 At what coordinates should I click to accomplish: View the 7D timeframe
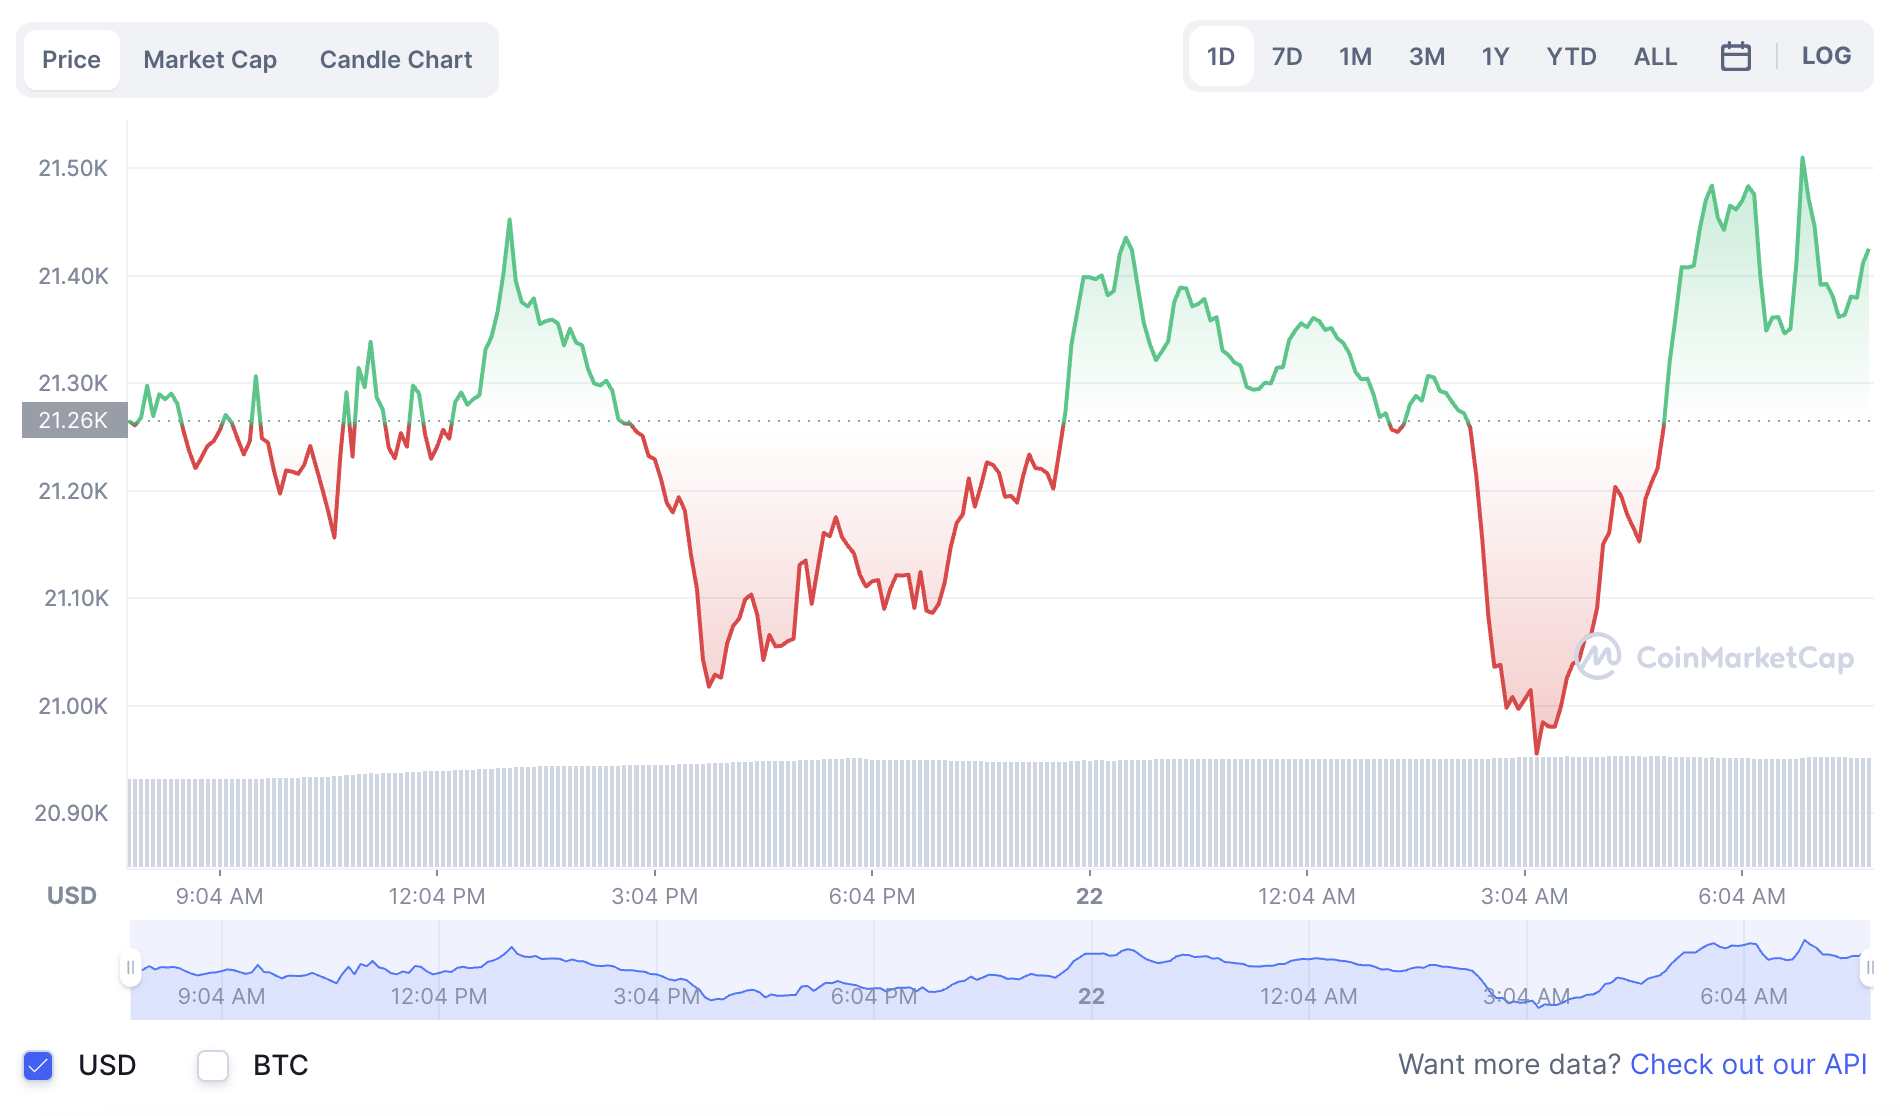[1287, 56]
